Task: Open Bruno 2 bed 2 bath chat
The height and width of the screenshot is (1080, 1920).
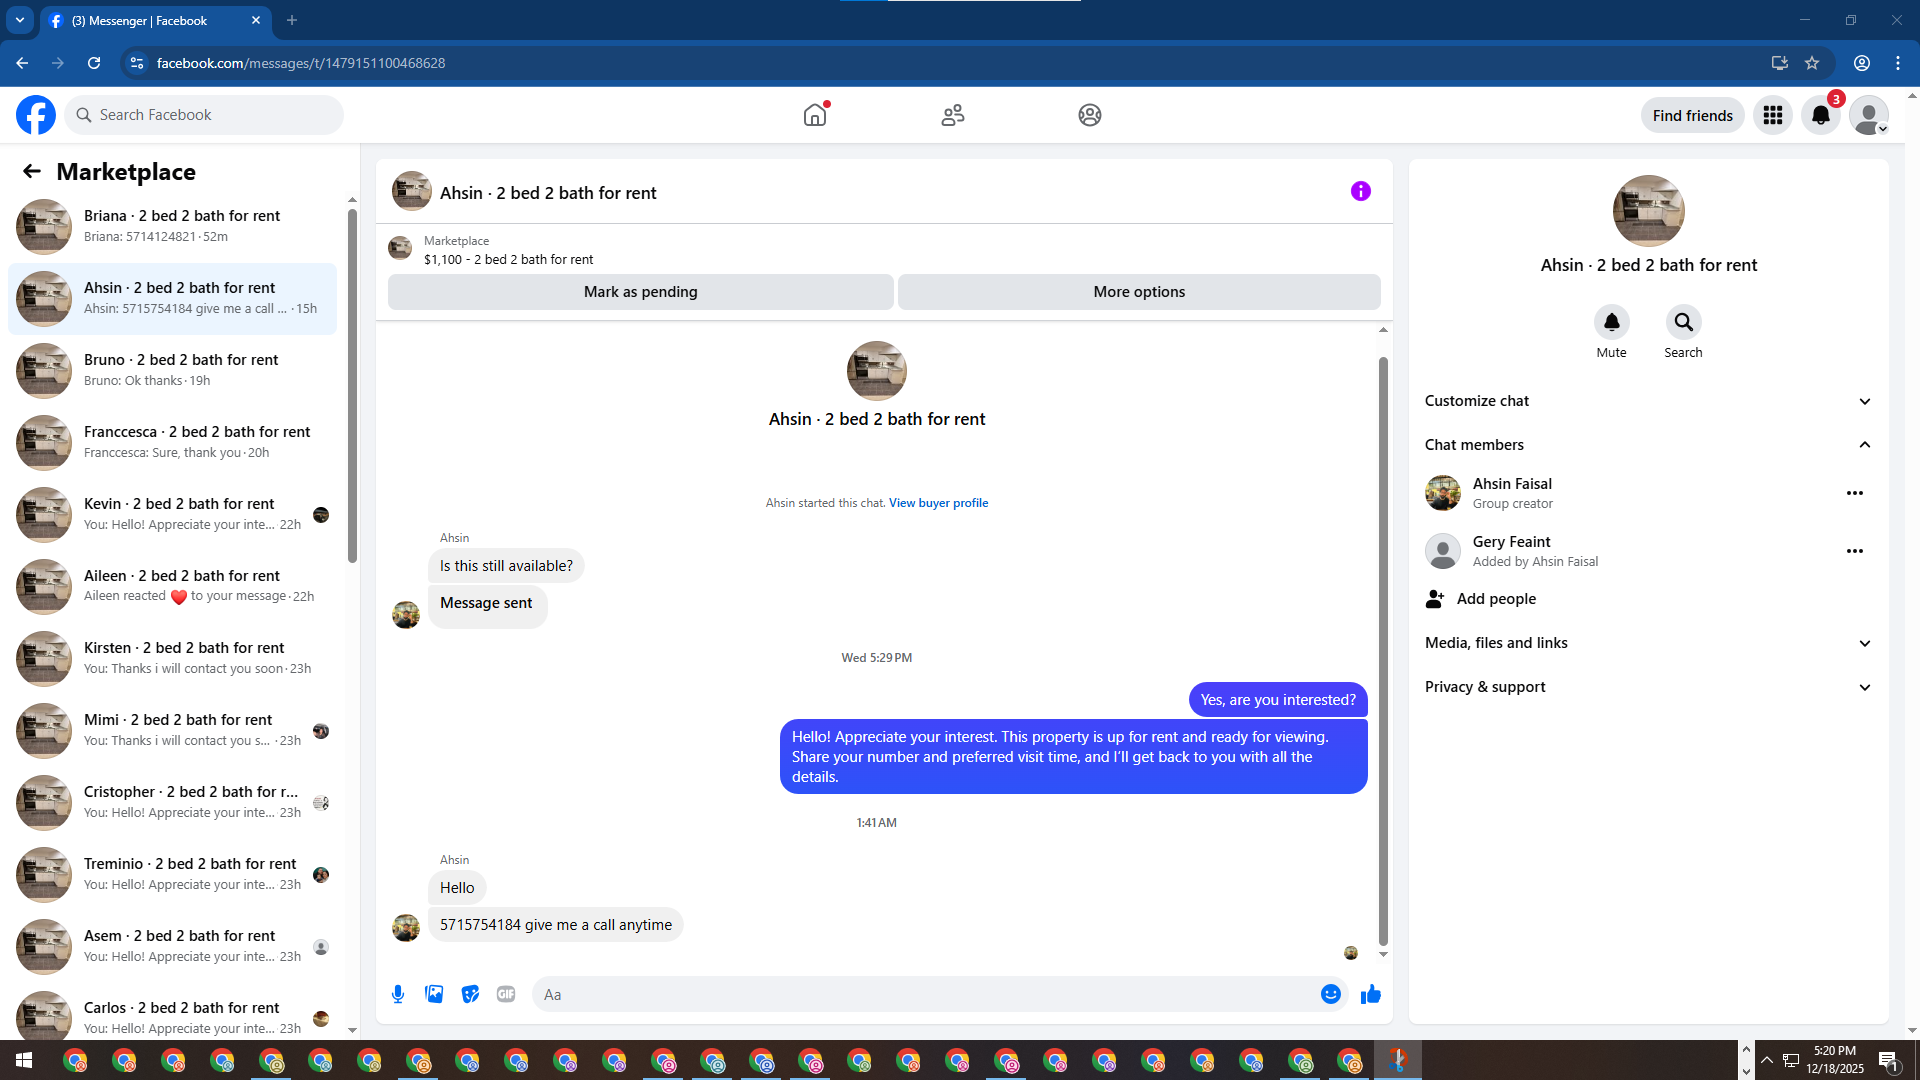Action: pyautogui.click(x=172, y=370)
